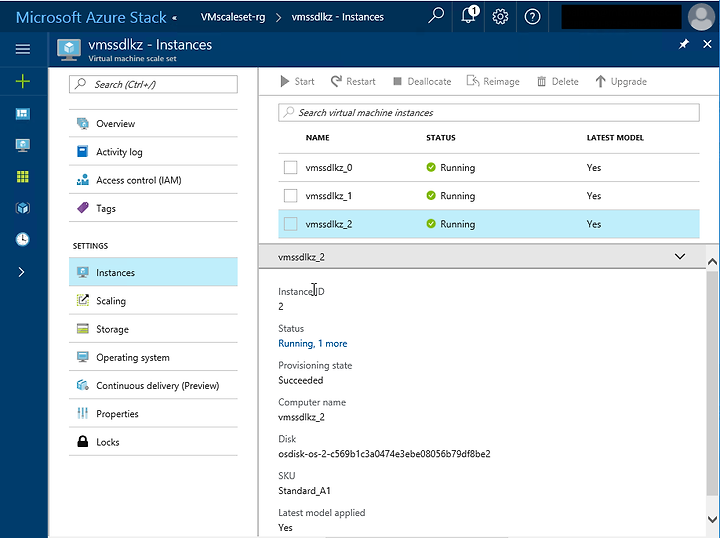The image size is (720, 538).
Task: Open all resources grid icon in sidebar
Action: [22, 176]
